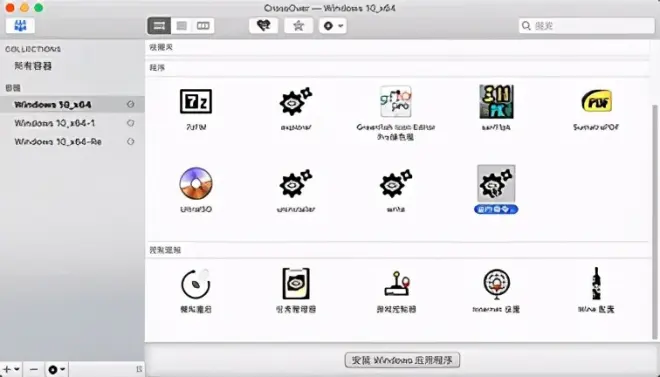Screen dimensions: 660x377
Task: Select the write gear icon
Action: tap(396, 183)
